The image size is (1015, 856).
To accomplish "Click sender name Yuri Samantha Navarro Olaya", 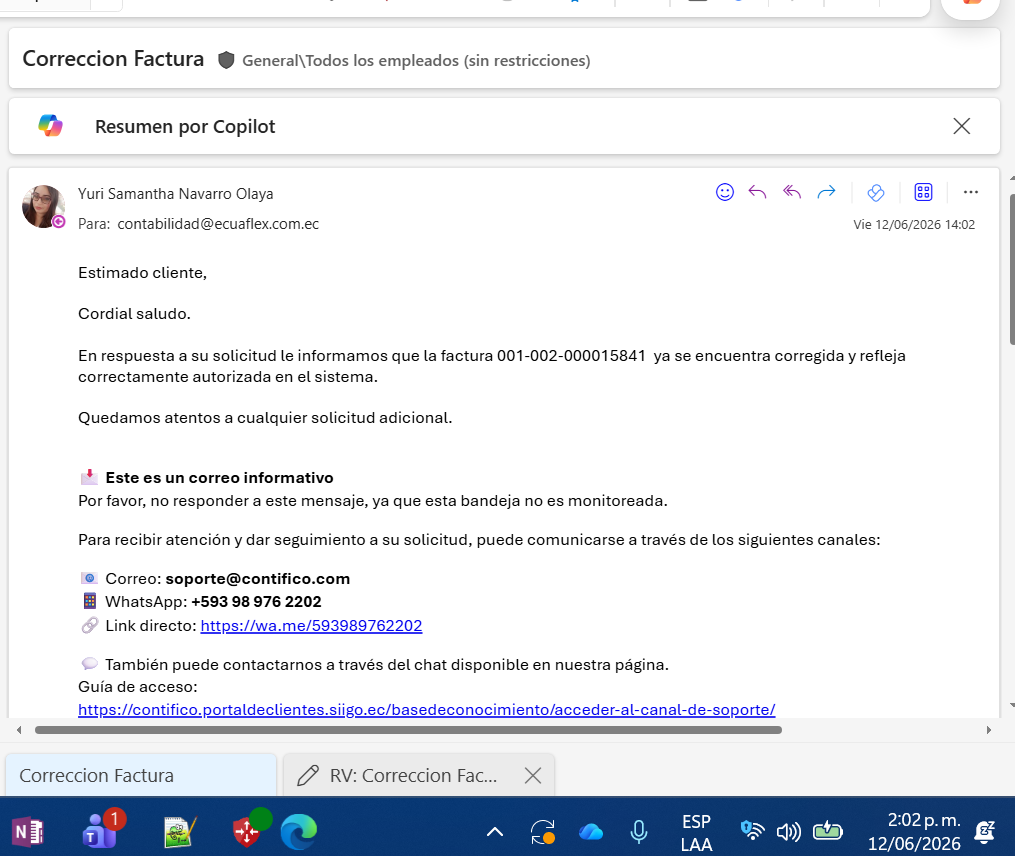I will tap(175, 194).
